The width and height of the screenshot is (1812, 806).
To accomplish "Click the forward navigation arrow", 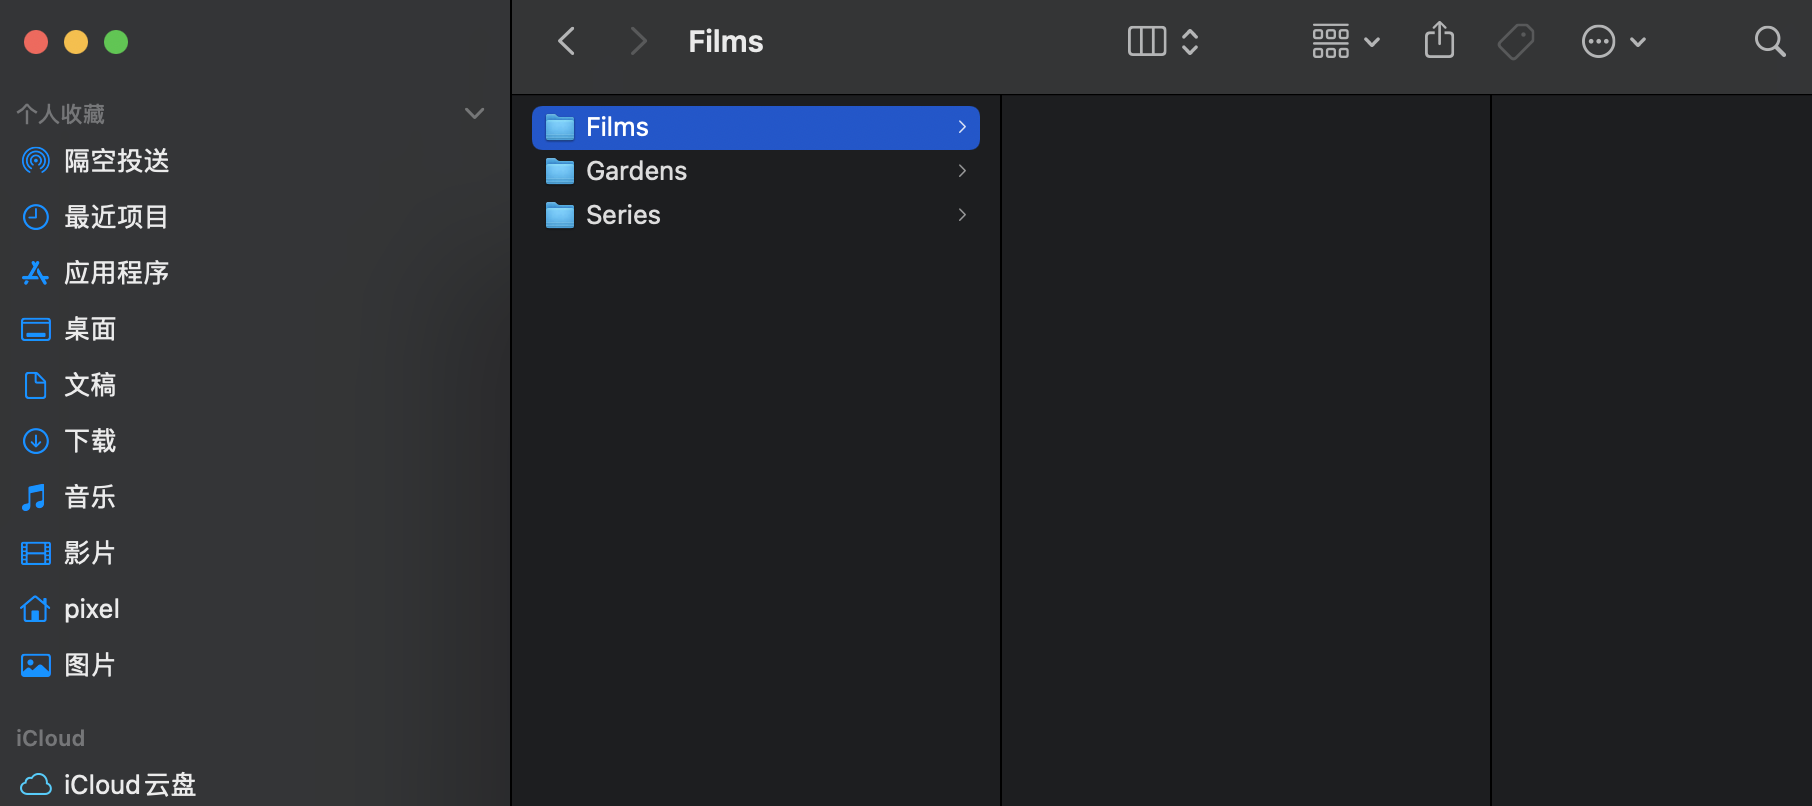I will point(638,41).
